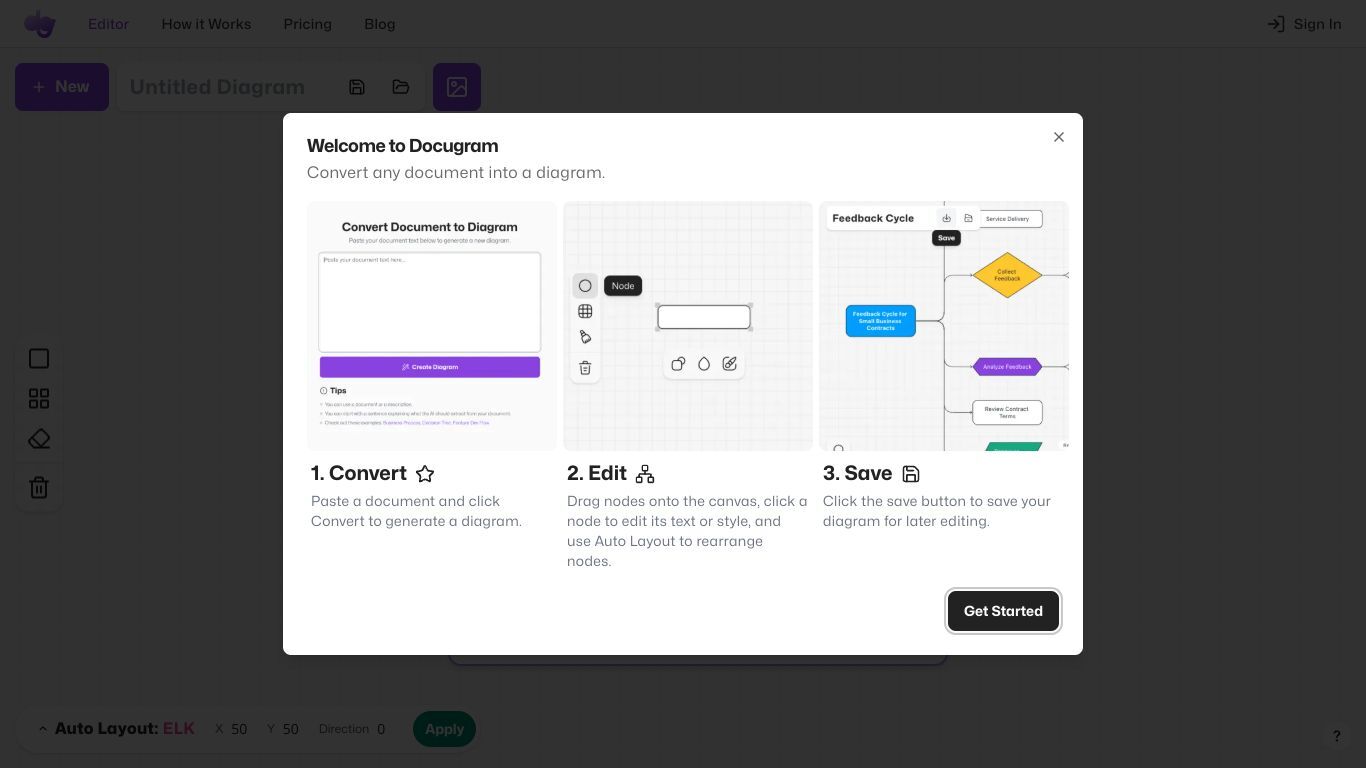The width and height of the screenshot is (1366, 768).
Task: Close the Welcome to Docugram dialog
Action: click(1059, 137)
